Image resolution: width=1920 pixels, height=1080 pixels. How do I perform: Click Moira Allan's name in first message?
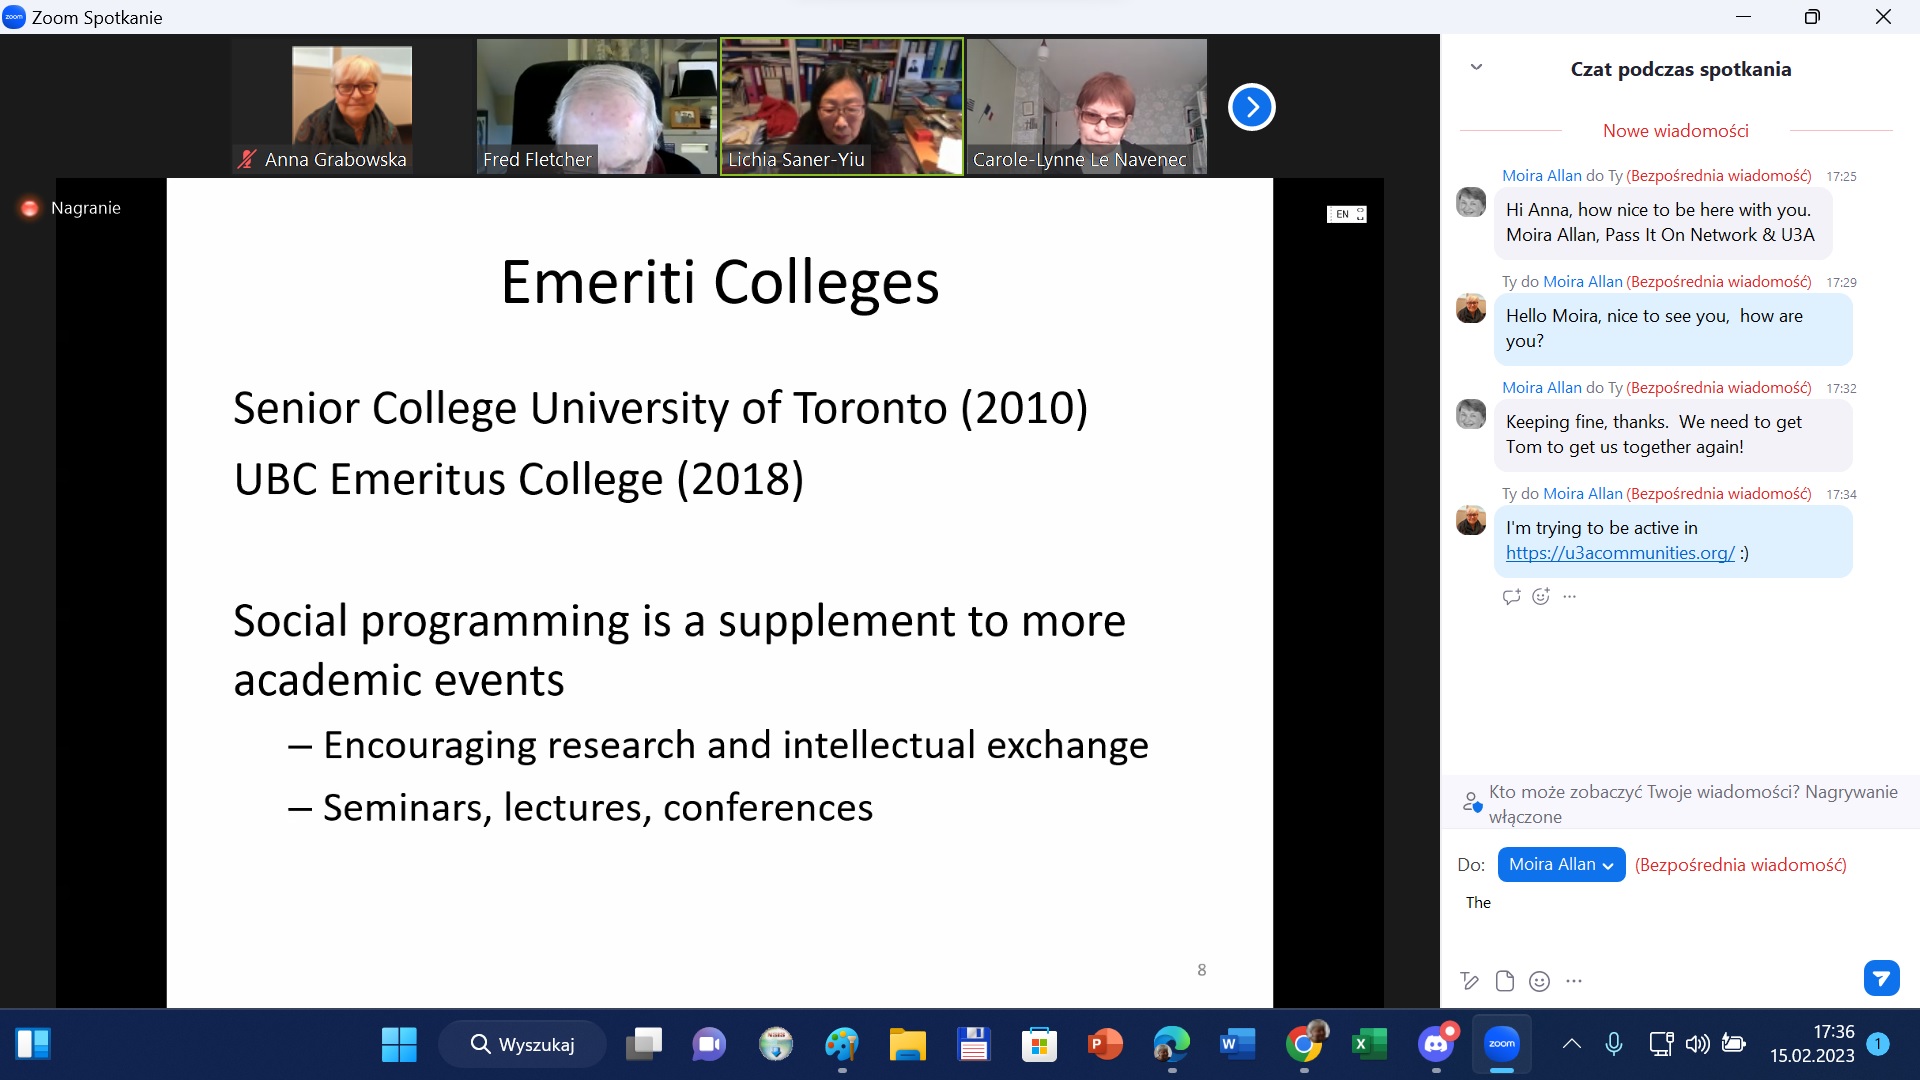1541,176
